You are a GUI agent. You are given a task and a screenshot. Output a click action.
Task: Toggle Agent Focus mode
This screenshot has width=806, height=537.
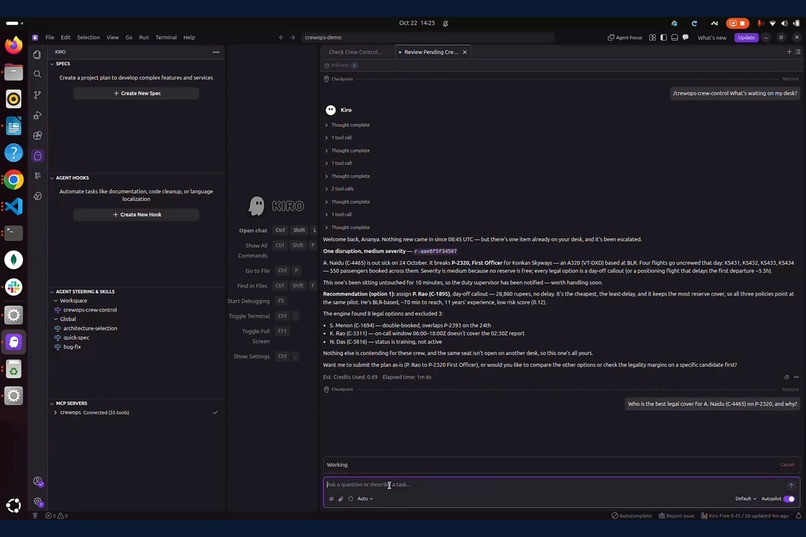[x=625, y=38]
